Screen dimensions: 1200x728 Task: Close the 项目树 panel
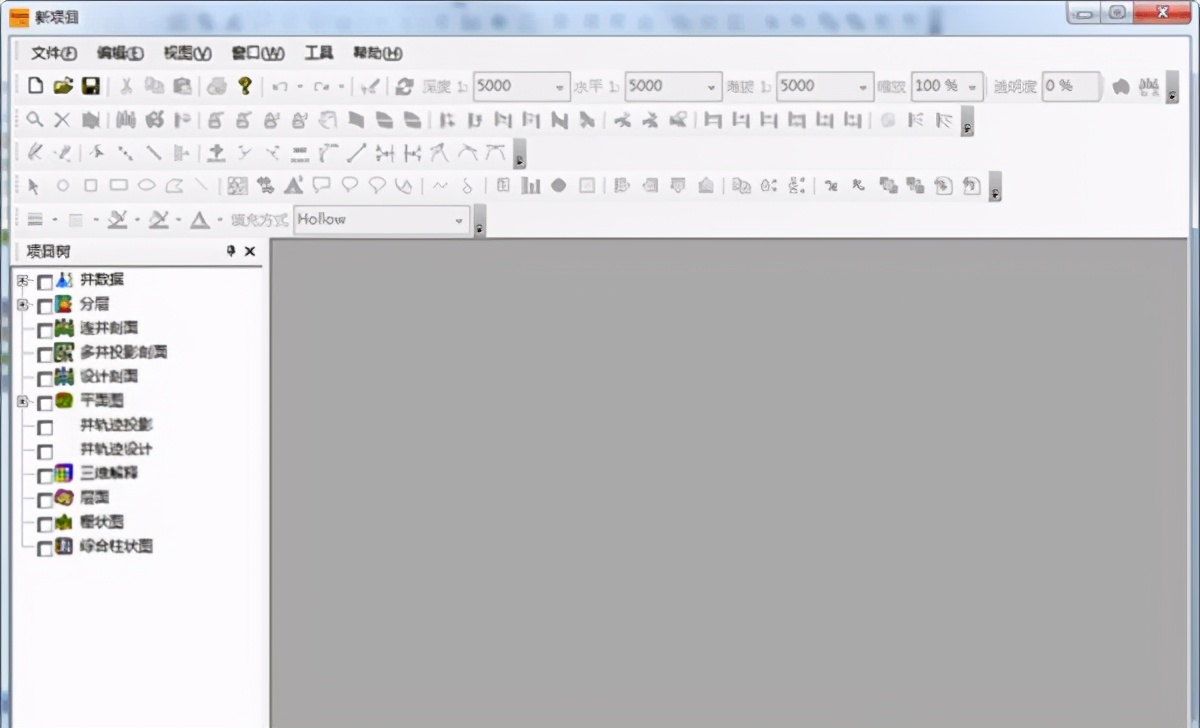[x=250, y=252]
